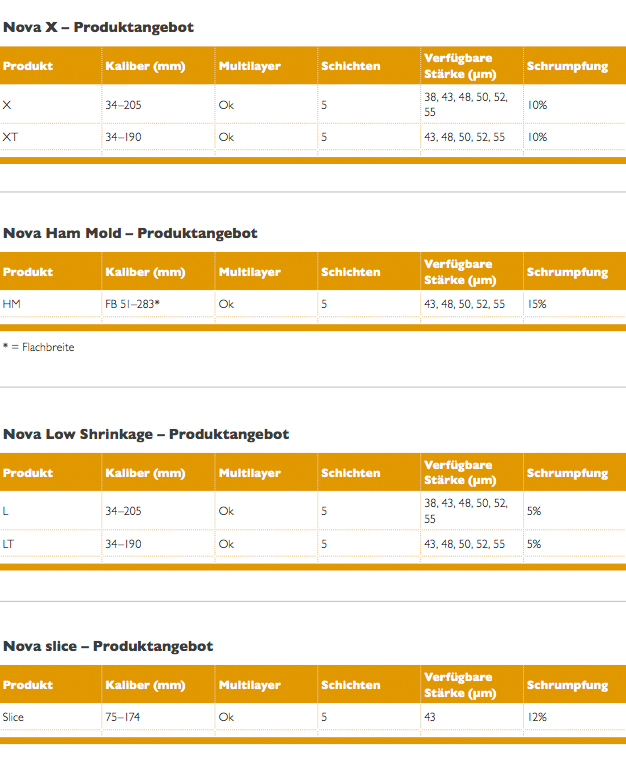
Task: Select the 'HM' product cell
Action: coord(11,304)
